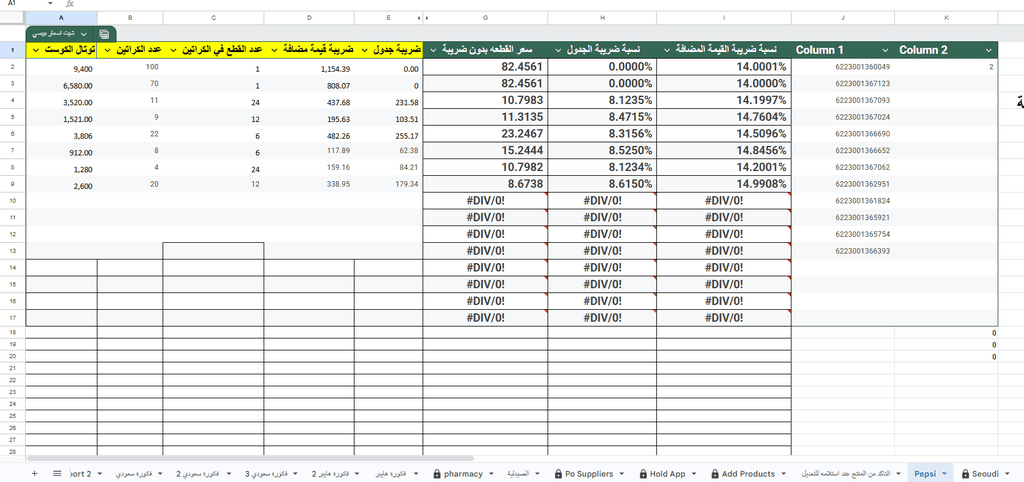The height and width of the screenshot is (482, 1024).
Task: Expand the table name options dropdown
Action: 84,34
